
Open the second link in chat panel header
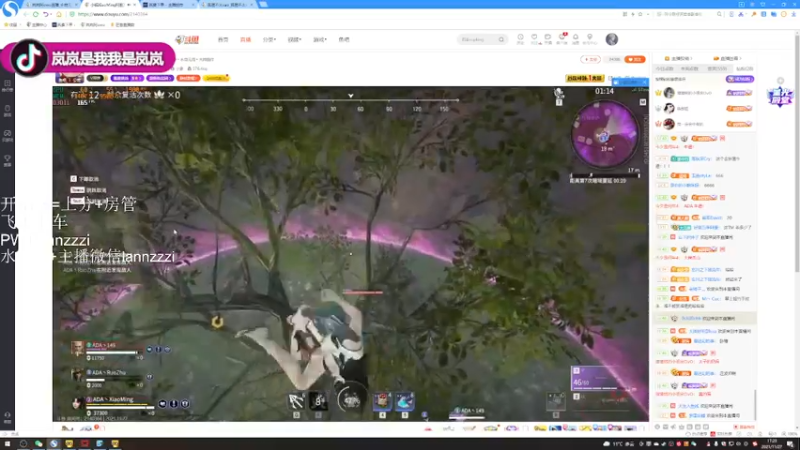727,59
